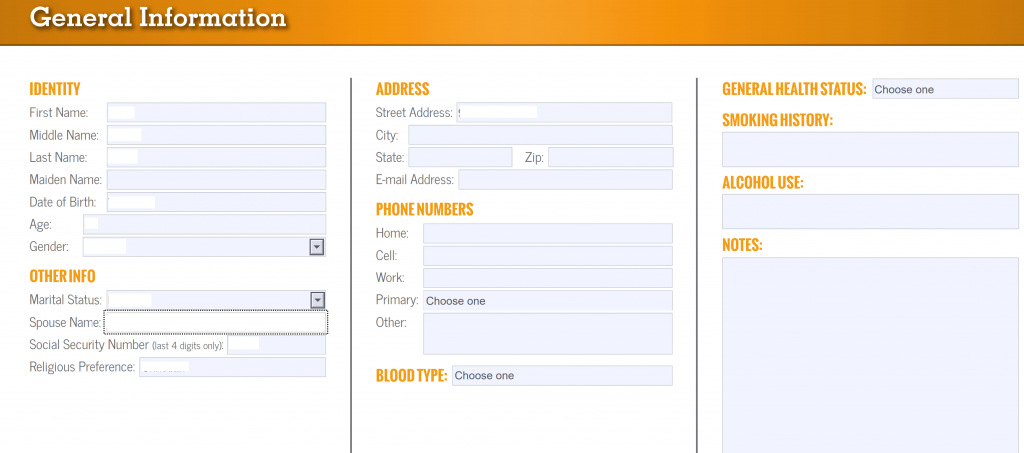Click the Date of Birth field

(216, 202)
